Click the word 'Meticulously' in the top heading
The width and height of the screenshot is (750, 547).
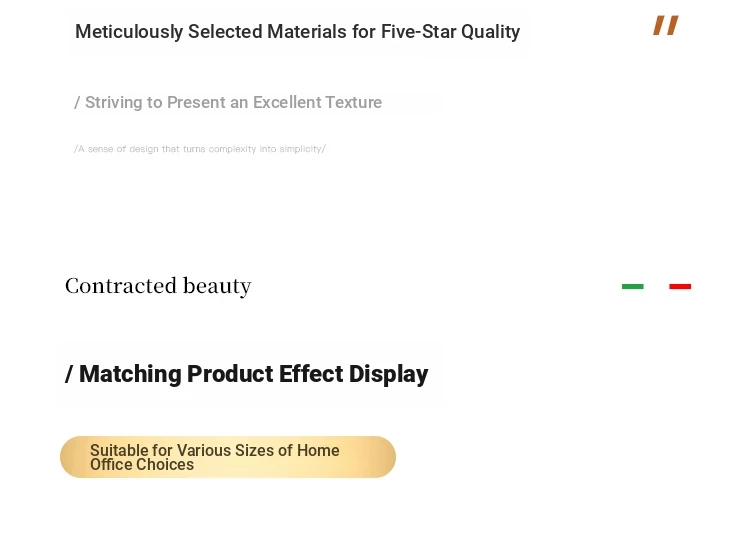pos(129,32)
